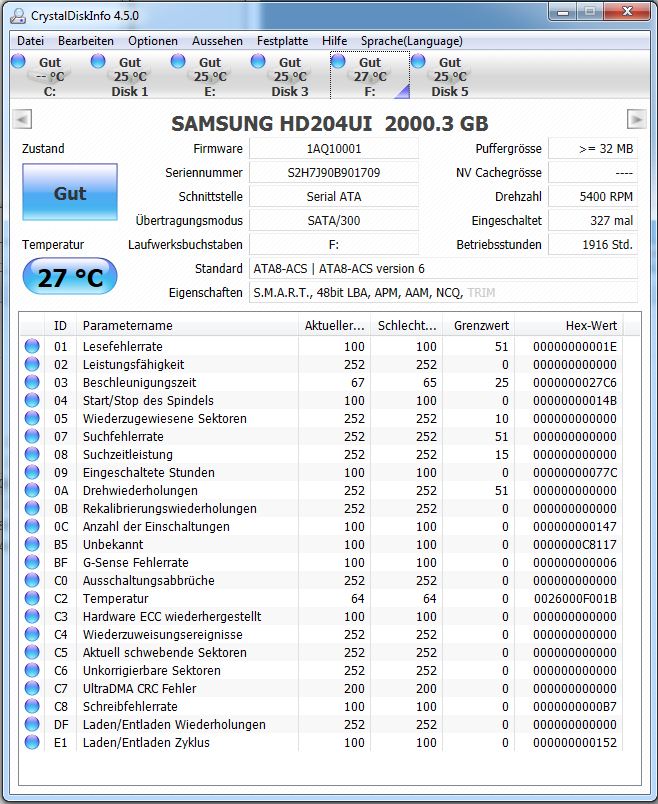Click status orb for Eingeschaltete Stunden
The image size is (658, 804).
[x=32, y=472]
